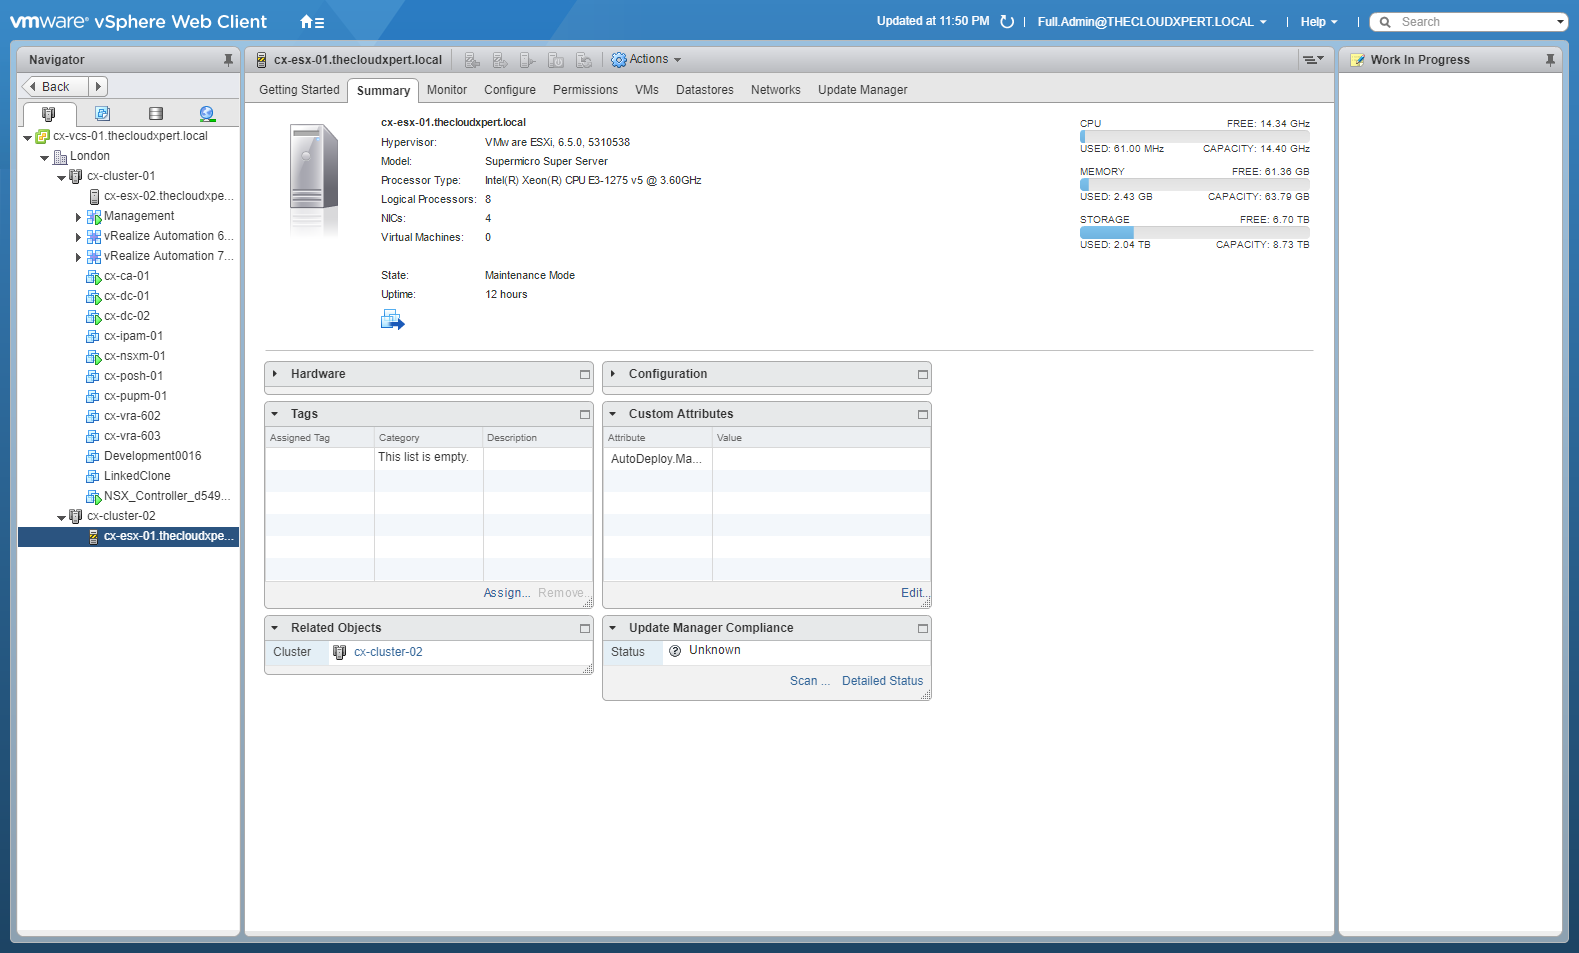Open the Datastores tab
Image resolution: width=1579 pixels, height=953 pixels.
(x=704, y=90)
